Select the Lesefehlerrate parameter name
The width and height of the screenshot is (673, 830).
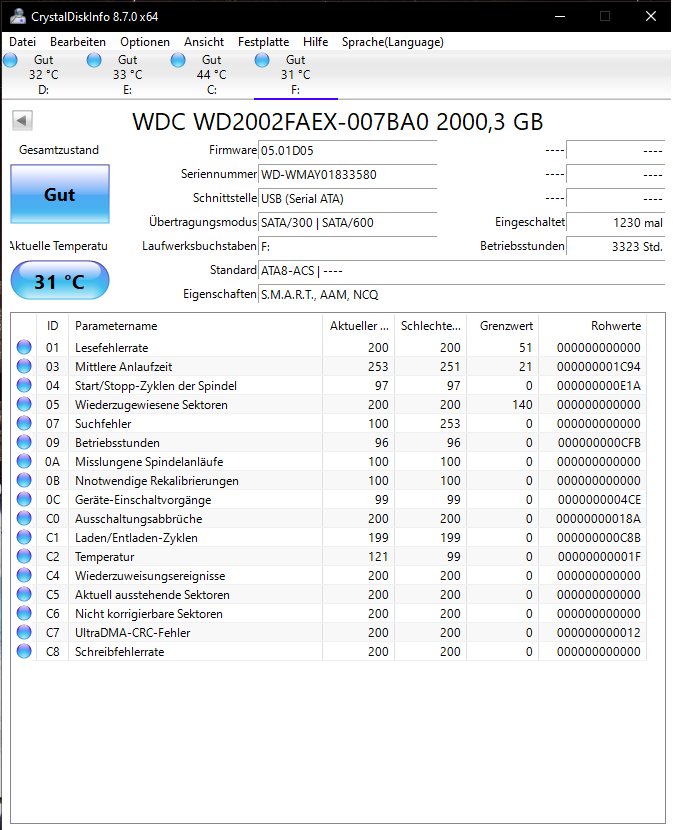112,348
